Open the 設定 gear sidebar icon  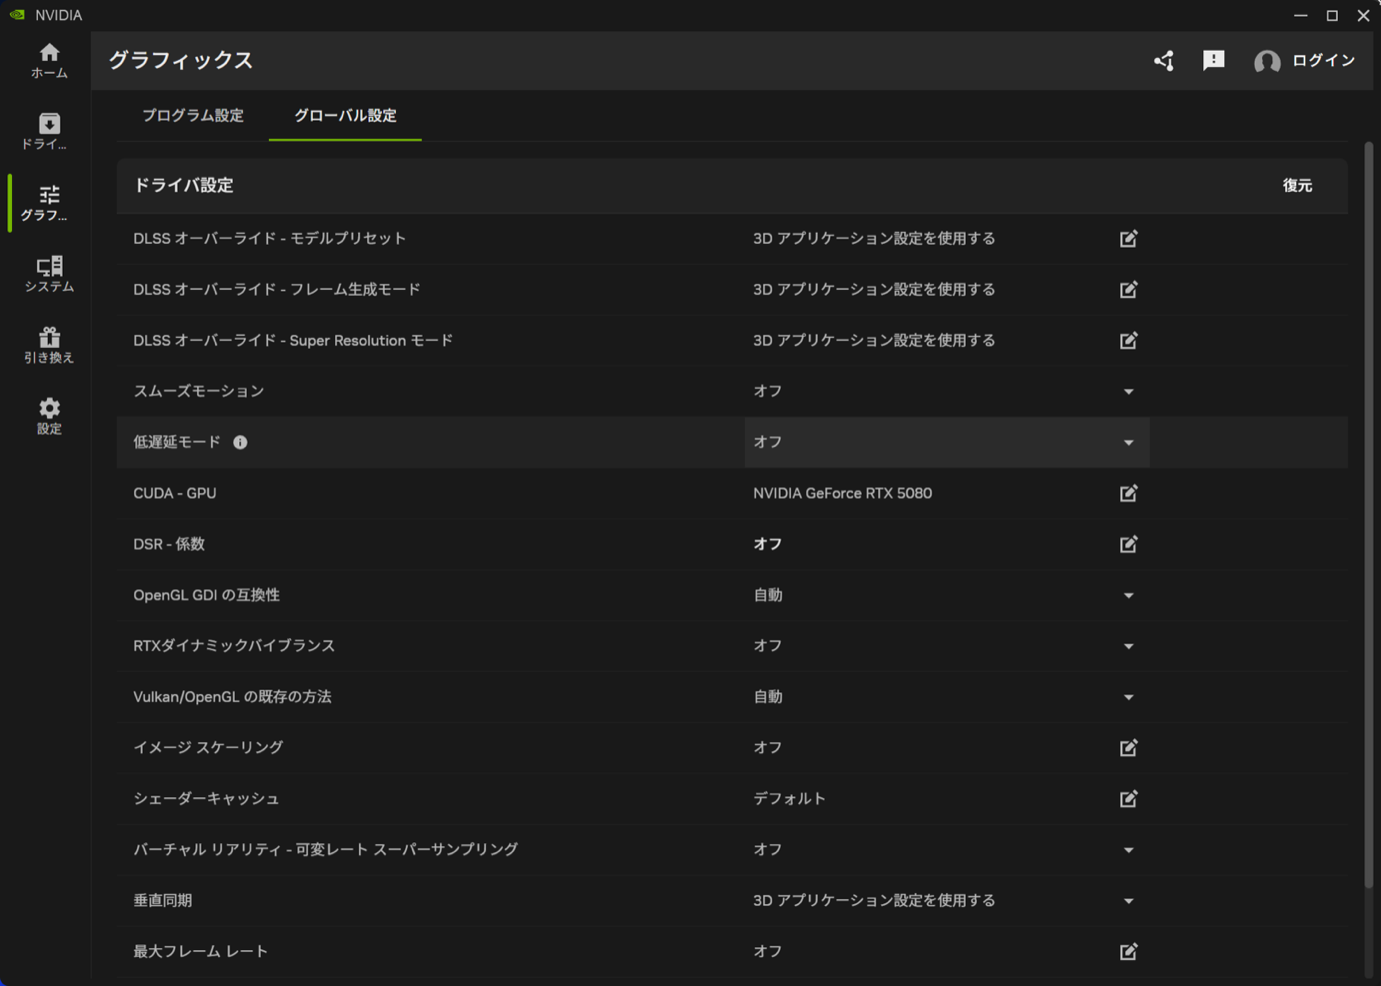coord(49,416)
